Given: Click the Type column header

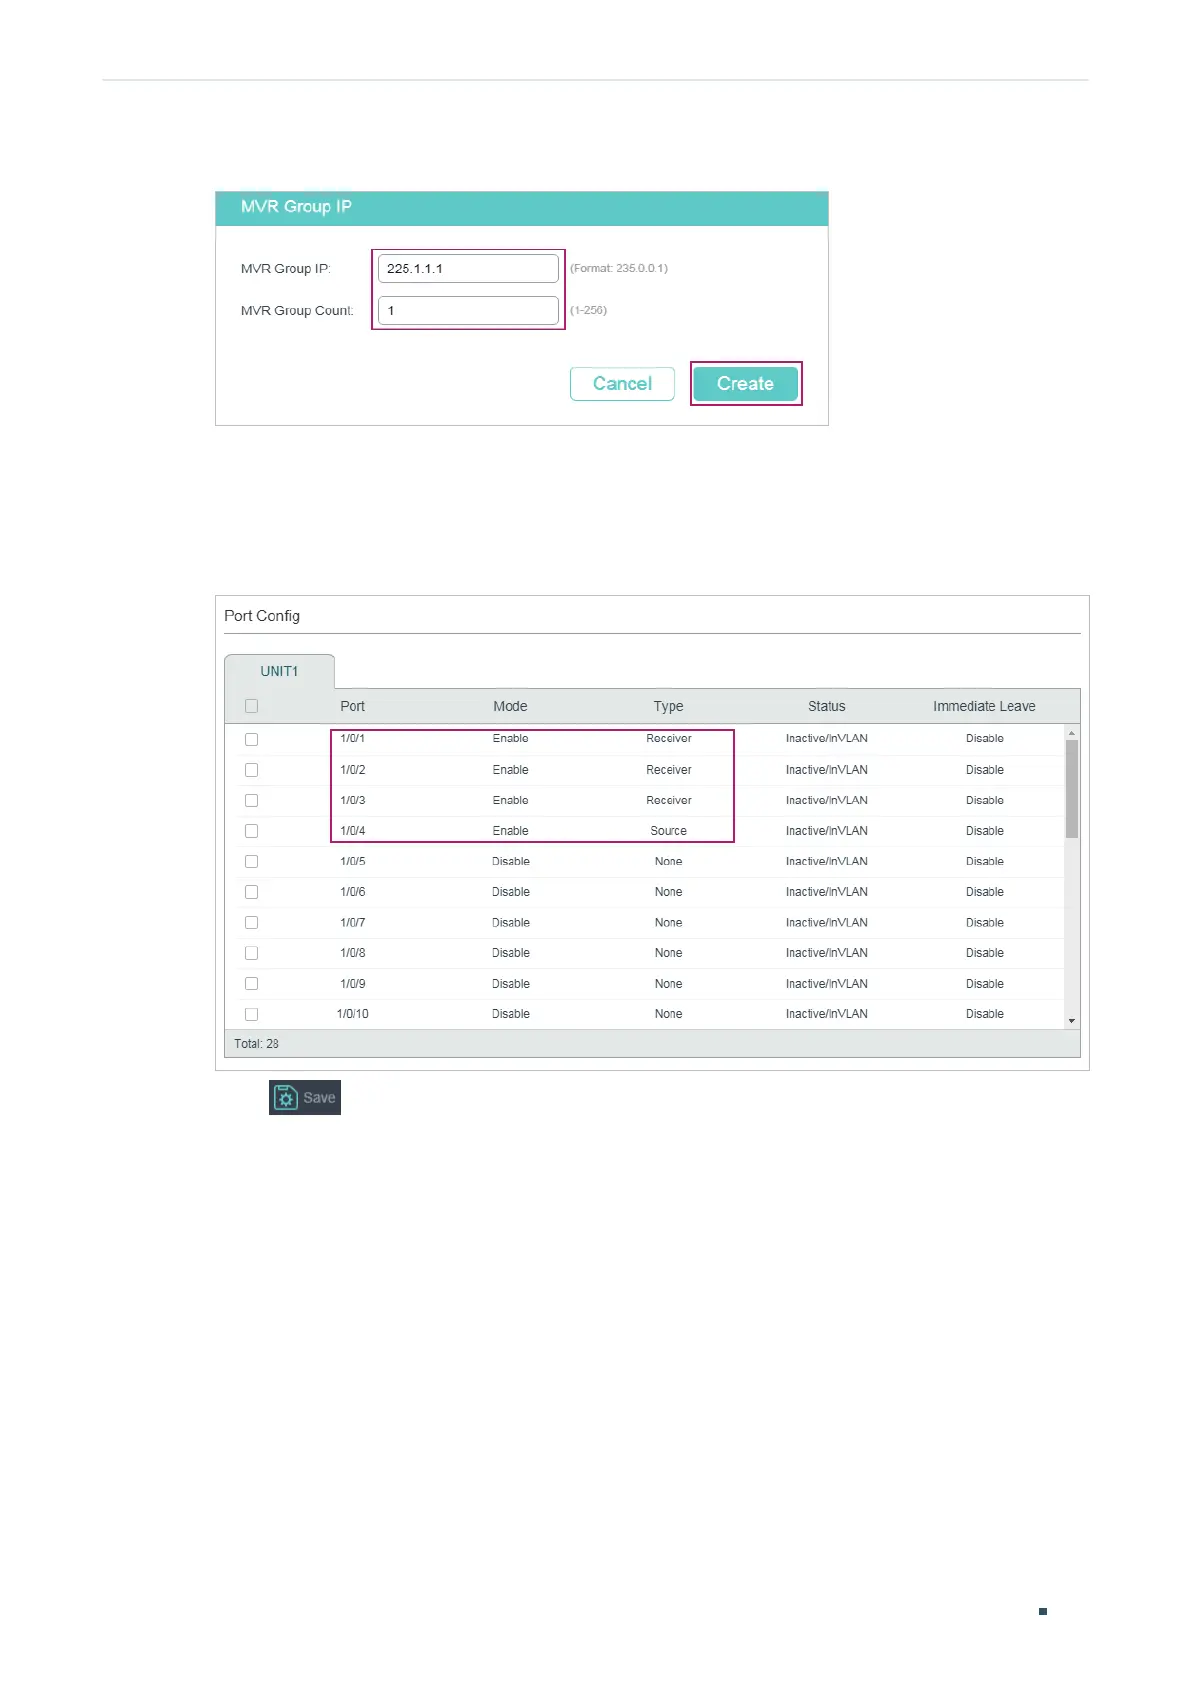Looking at the screenshot, I should click(x=668, y=706).
